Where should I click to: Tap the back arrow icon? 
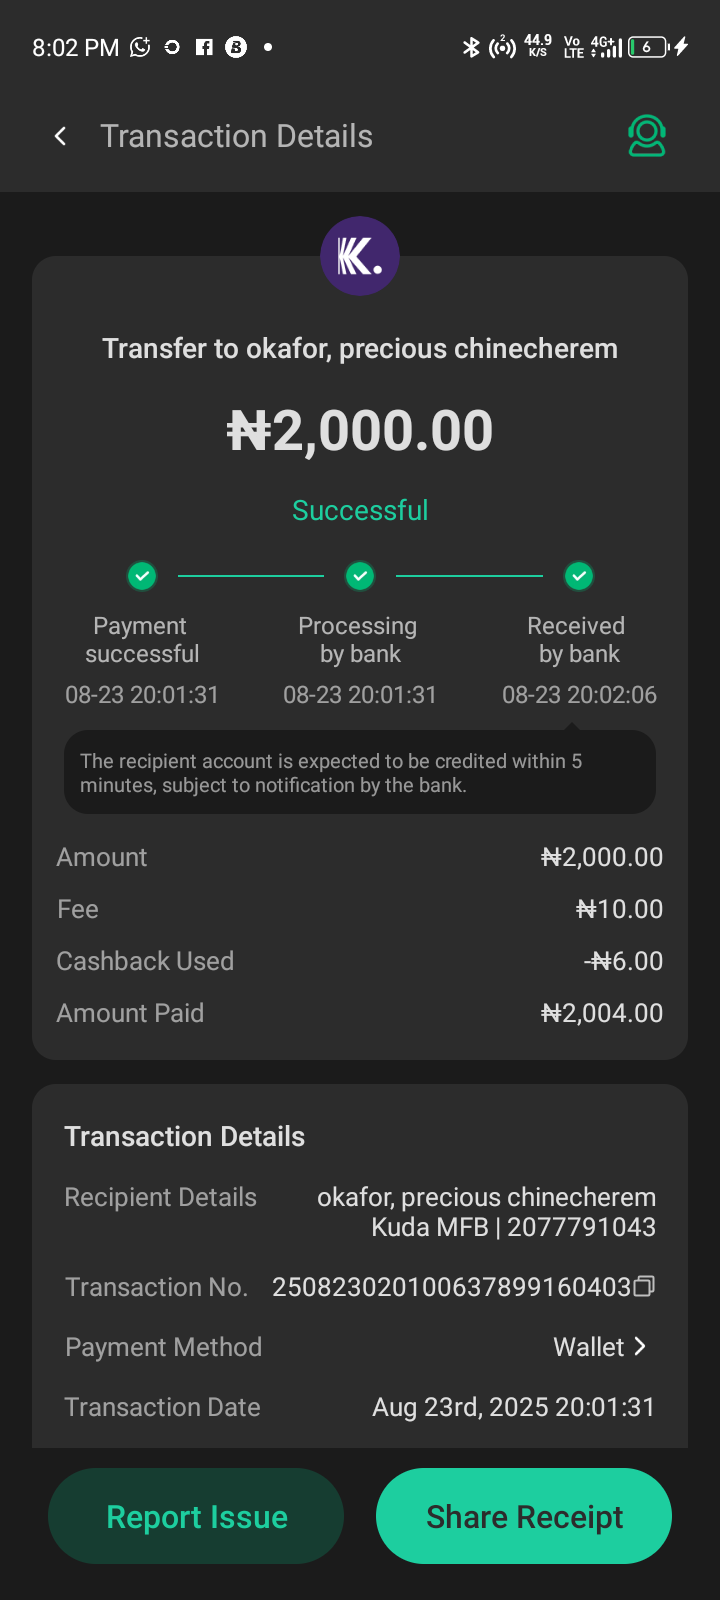point(61,136)
